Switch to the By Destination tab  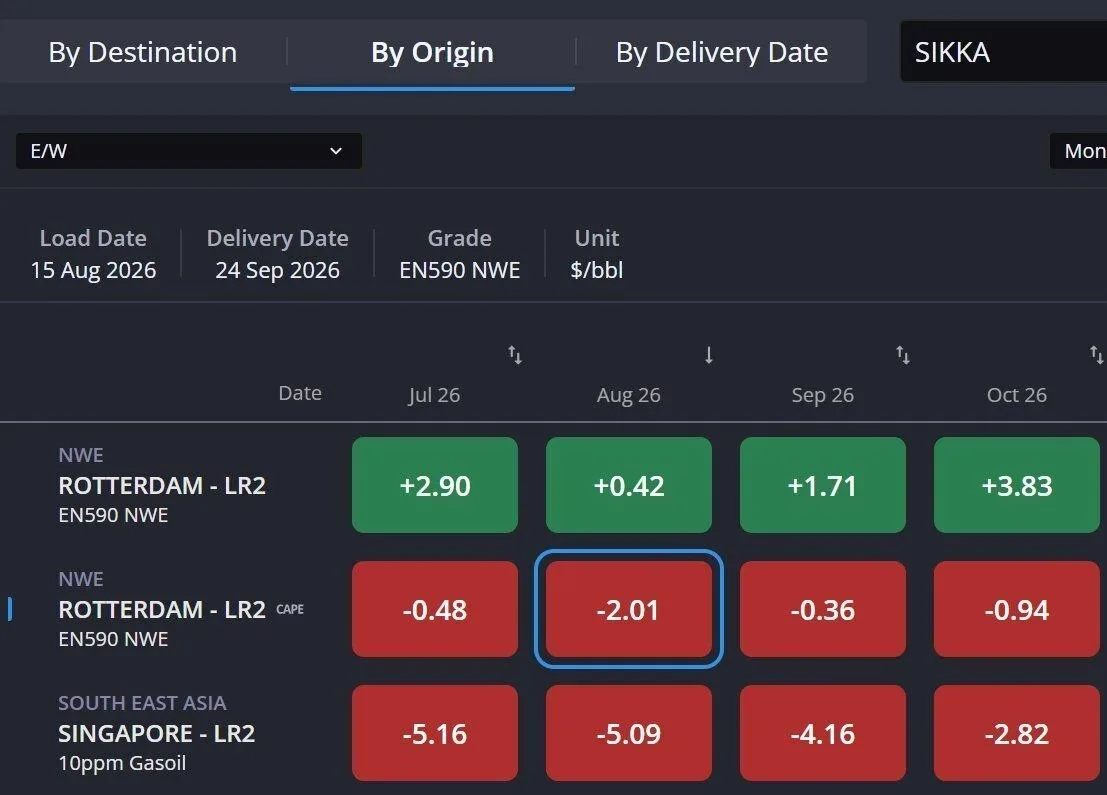[143, 52]
